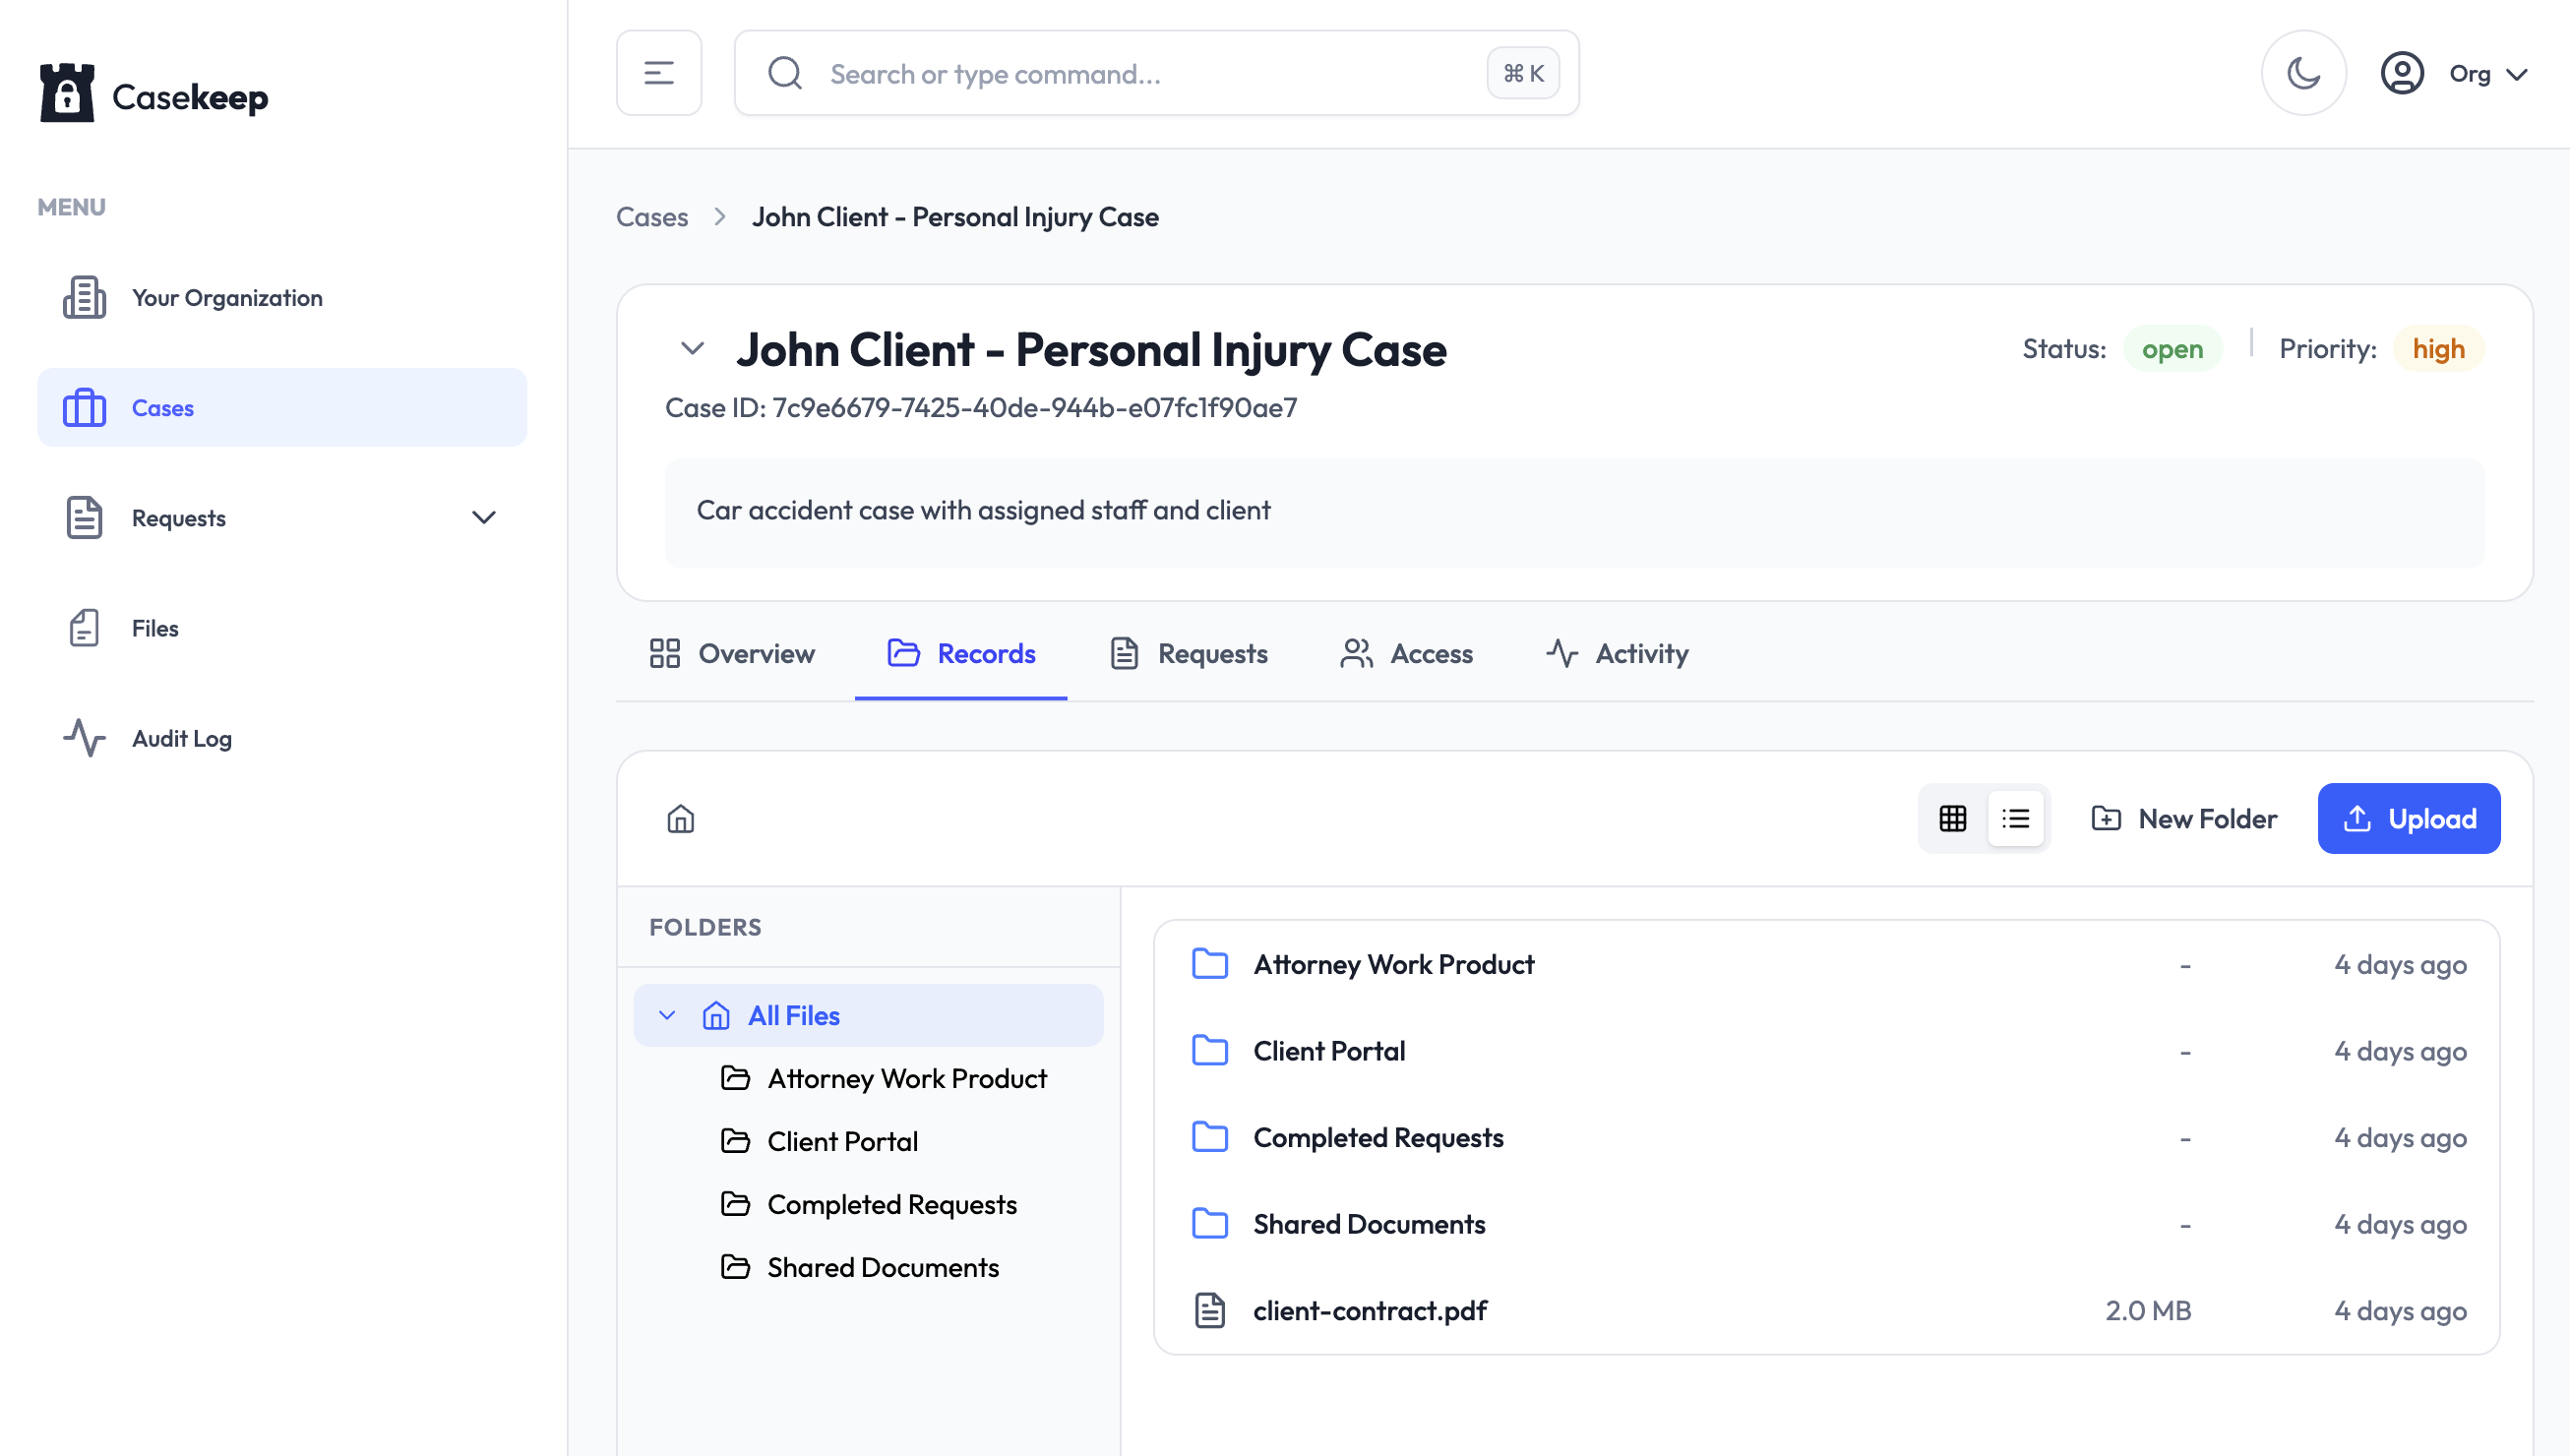Focus the search or type command field

1157,73
